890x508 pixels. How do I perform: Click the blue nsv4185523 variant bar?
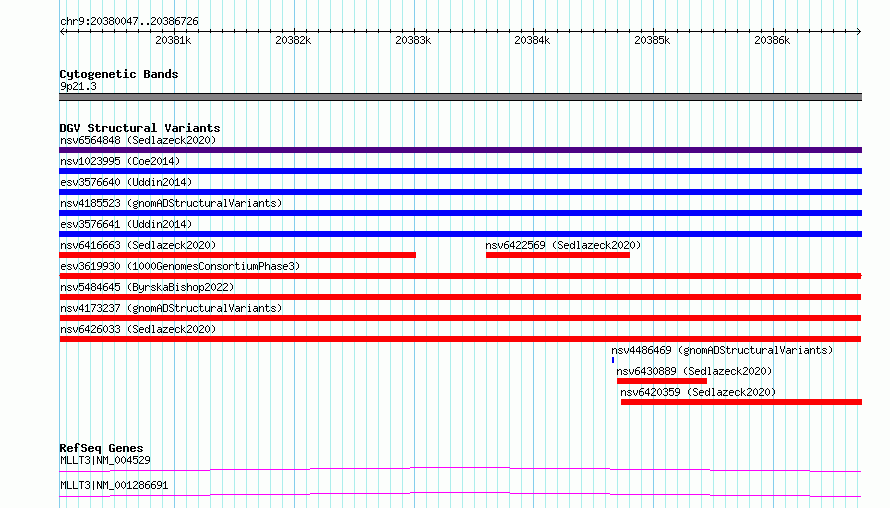point(460,213)
